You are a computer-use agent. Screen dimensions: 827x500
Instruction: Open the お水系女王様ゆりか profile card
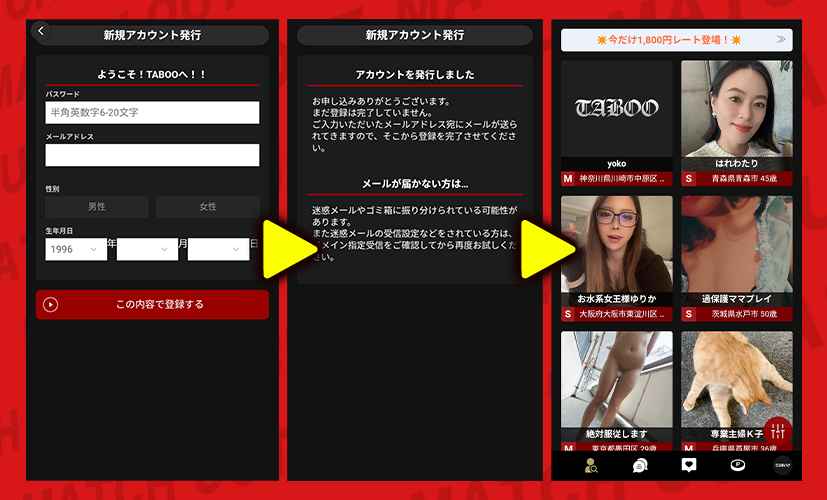(x=616, y=250)
